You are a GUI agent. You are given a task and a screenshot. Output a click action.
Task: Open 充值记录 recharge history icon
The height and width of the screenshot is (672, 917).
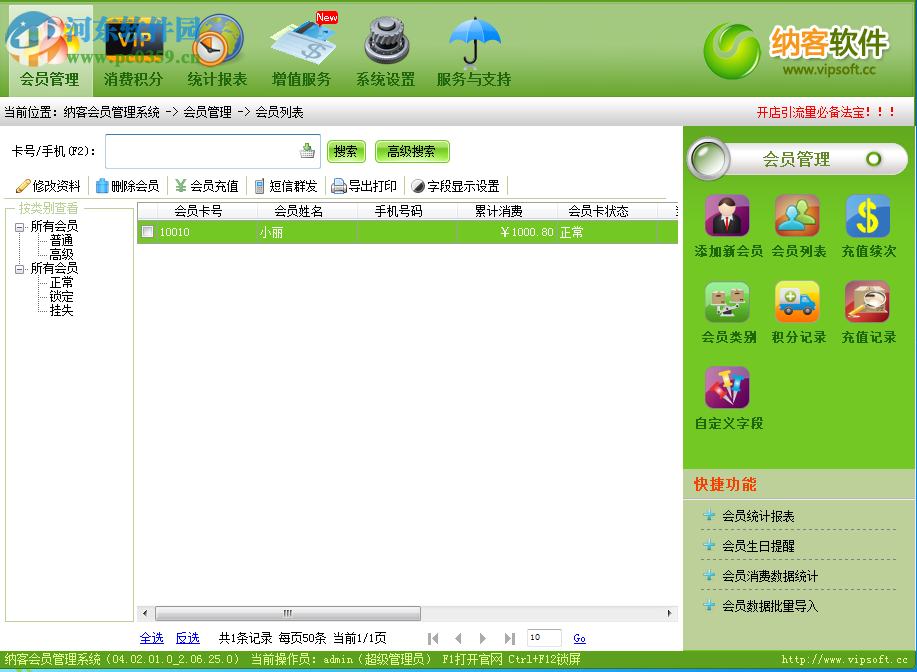(x=867, y=302)
